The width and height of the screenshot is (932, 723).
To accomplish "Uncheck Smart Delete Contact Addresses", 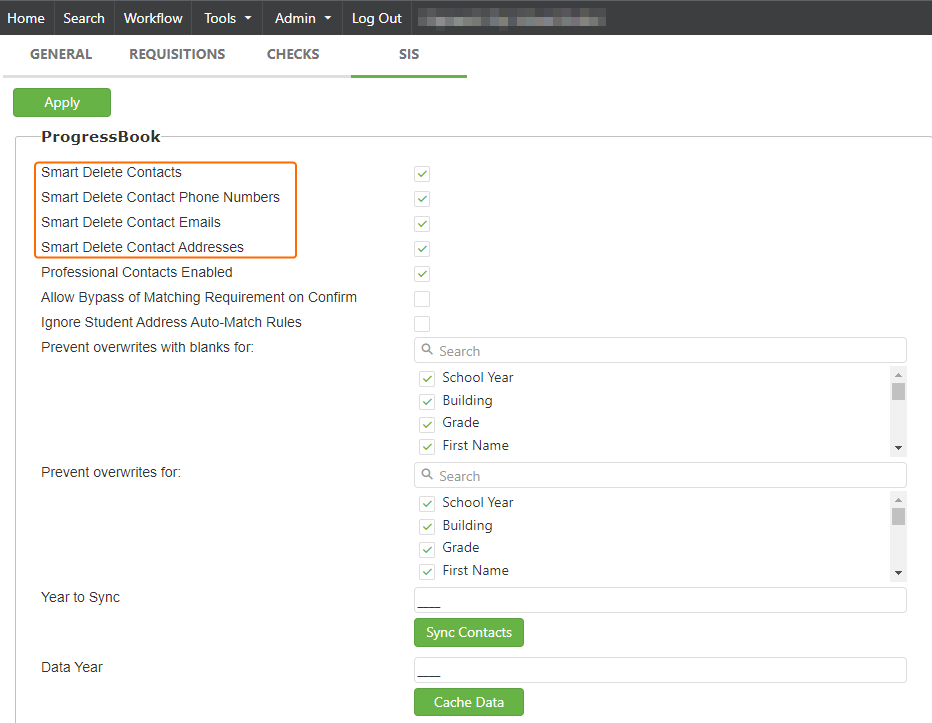I will [422, 249].
